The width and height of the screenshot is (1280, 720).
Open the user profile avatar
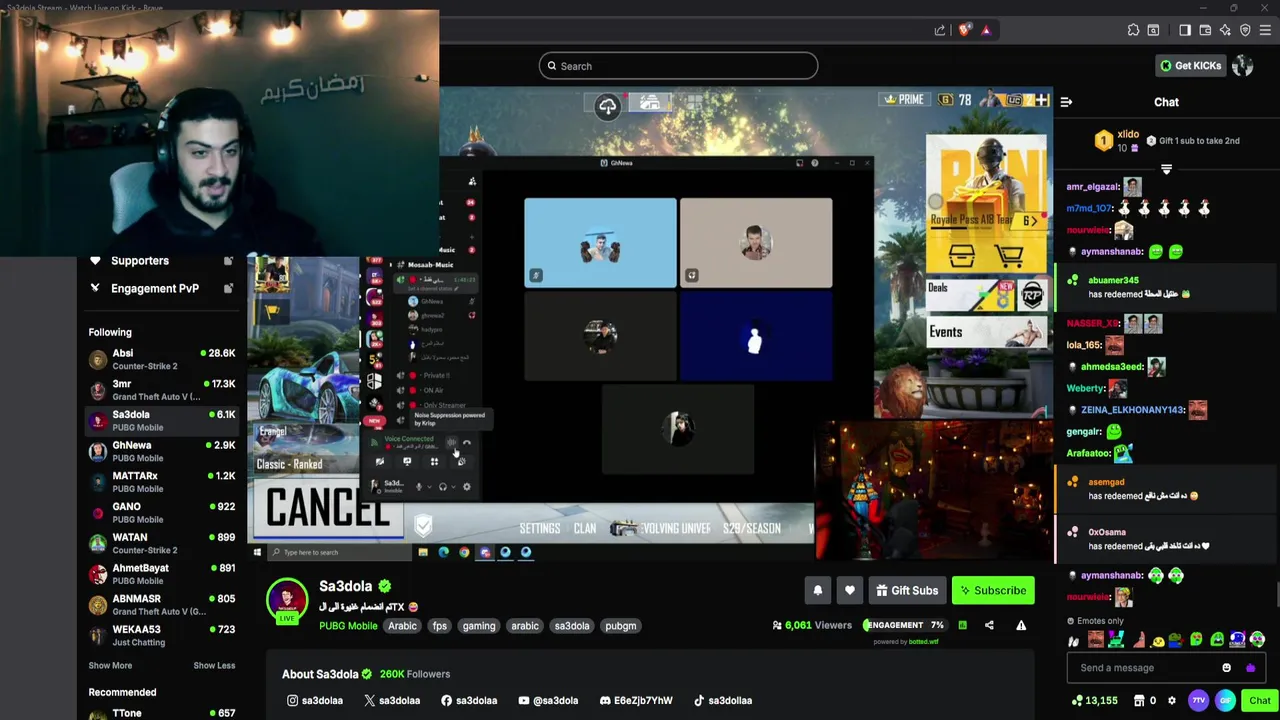(x=1243, y=66)
